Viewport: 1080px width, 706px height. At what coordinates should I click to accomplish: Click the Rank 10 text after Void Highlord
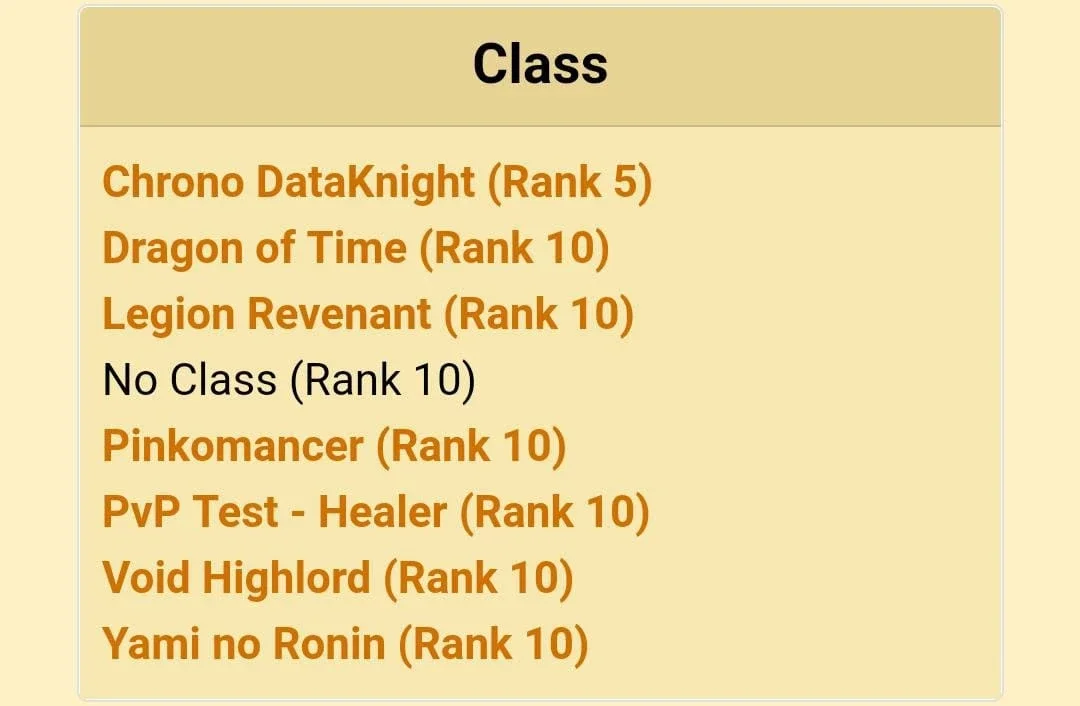click(x=478, y=577)
